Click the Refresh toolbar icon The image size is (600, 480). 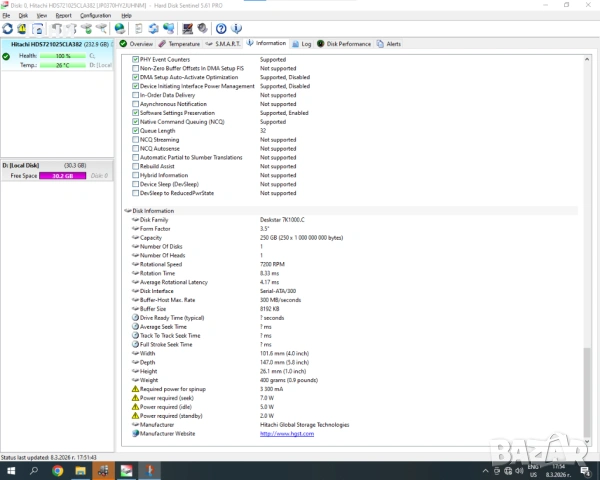click(8, 29)
